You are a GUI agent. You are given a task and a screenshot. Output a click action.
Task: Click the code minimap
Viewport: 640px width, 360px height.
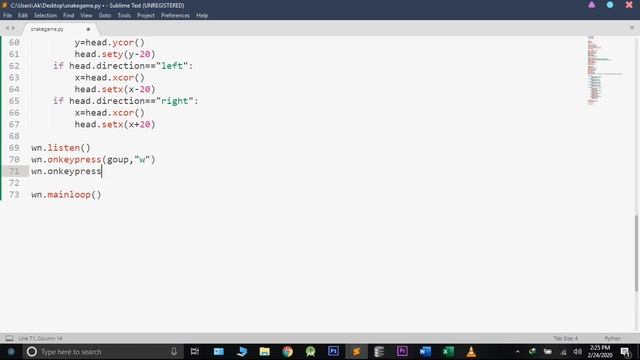604,70
